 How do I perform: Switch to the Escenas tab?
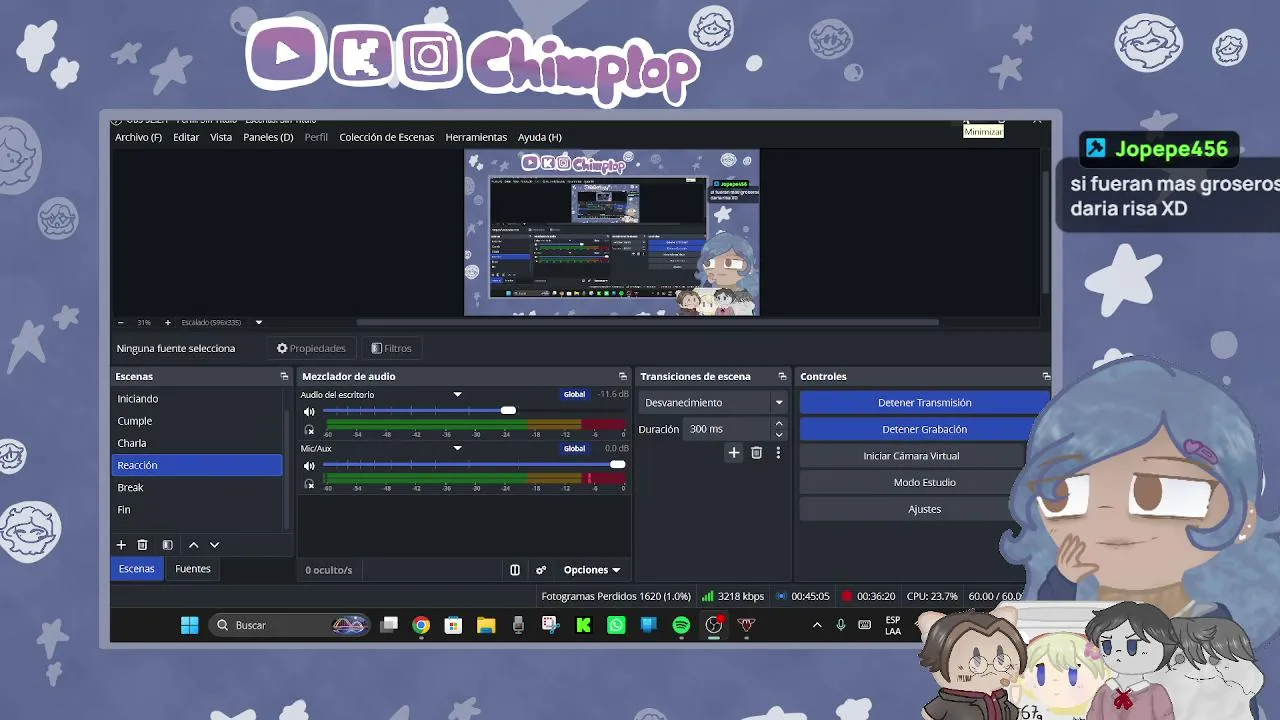tap(136, 569)
